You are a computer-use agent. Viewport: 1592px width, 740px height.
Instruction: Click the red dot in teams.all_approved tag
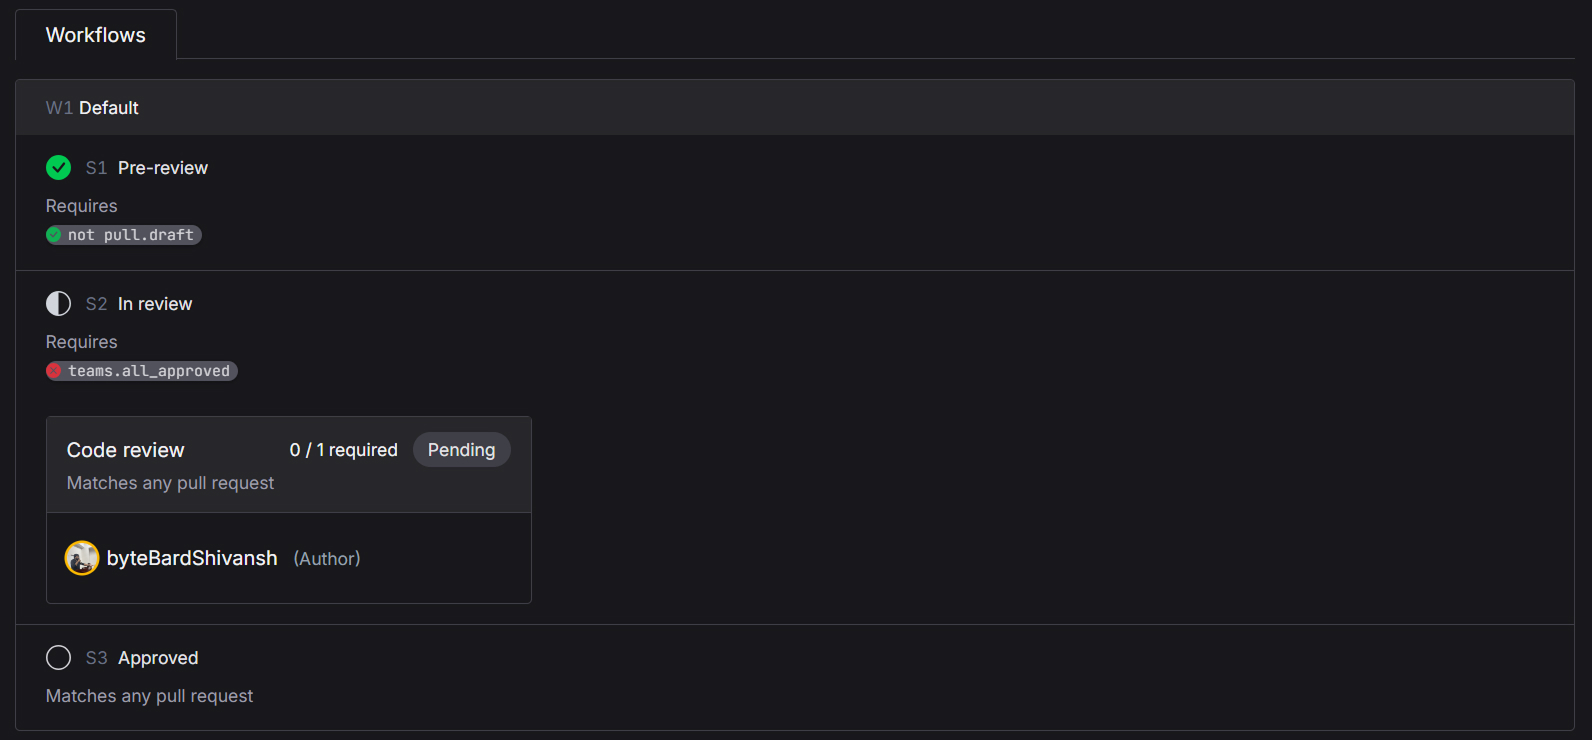click(x=54, y=371)
